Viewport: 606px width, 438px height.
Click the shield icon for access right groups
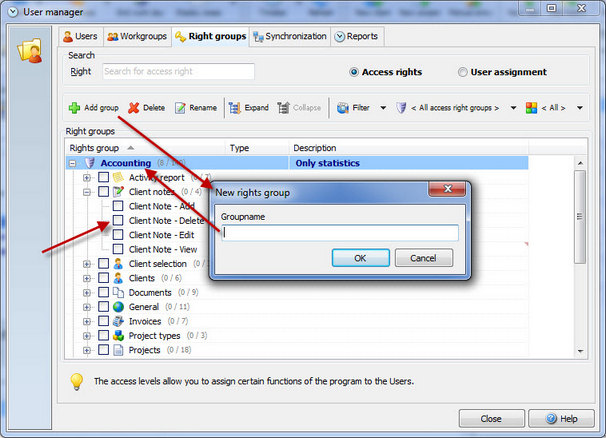401,108
